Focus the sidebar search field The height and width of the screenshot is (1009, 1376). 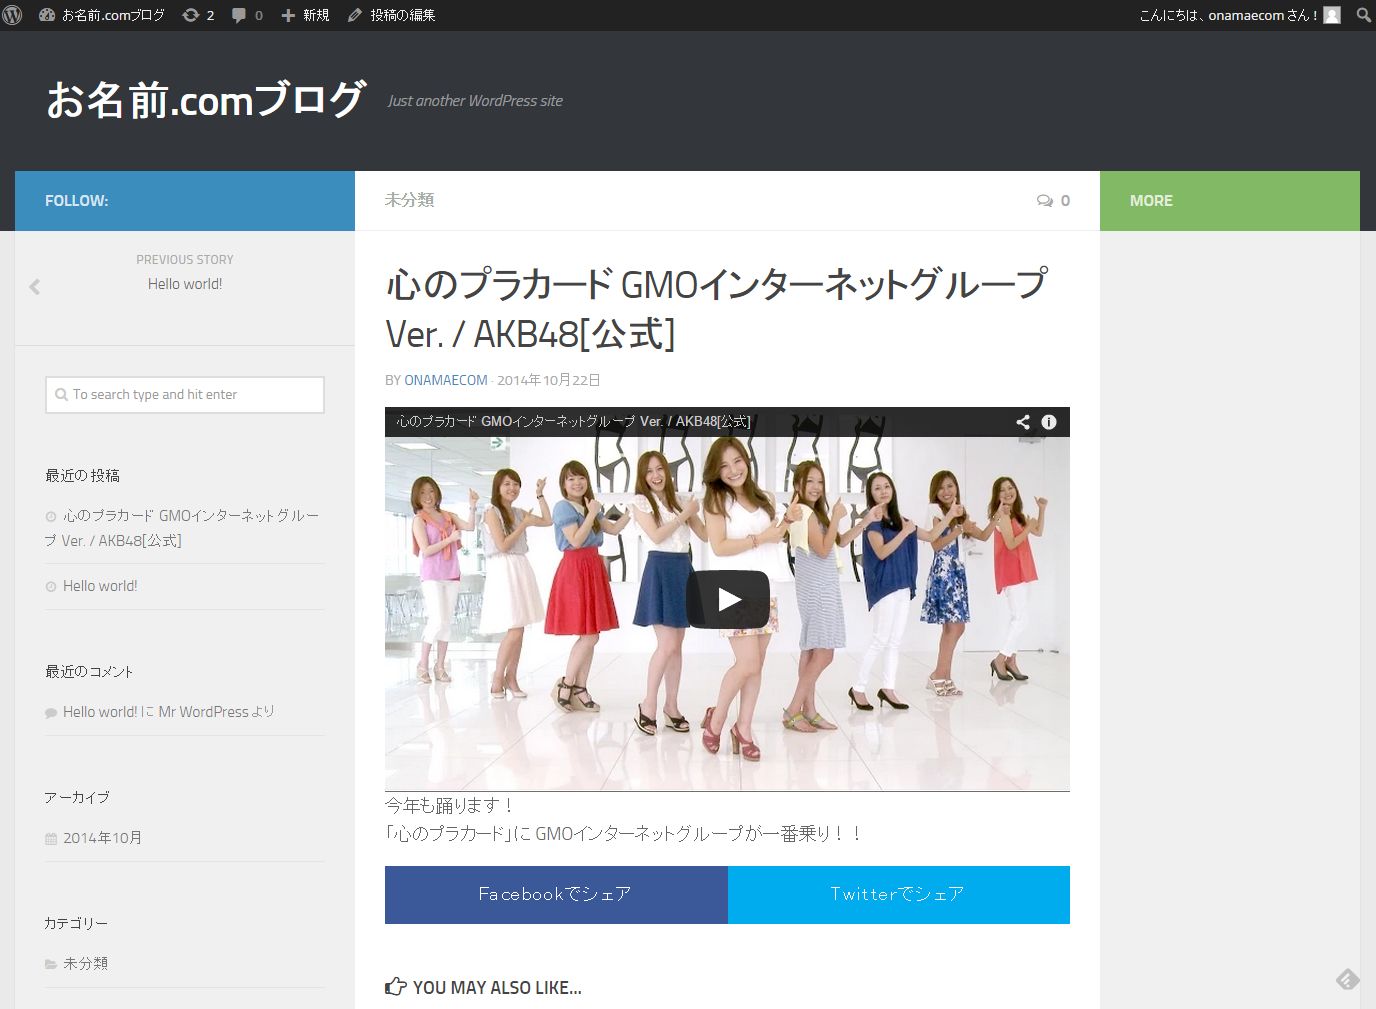point(185,394)
